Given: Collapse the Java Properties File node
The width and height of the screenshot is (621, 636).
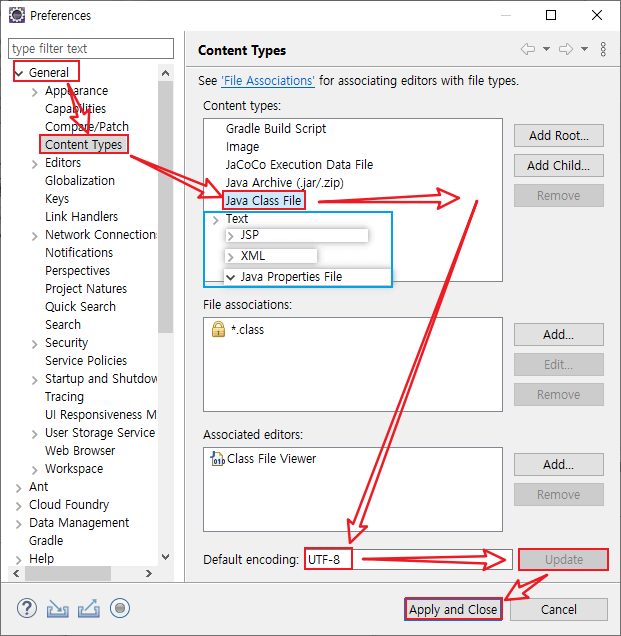Looking at the screenshot, I should click(x=231, y=277).
